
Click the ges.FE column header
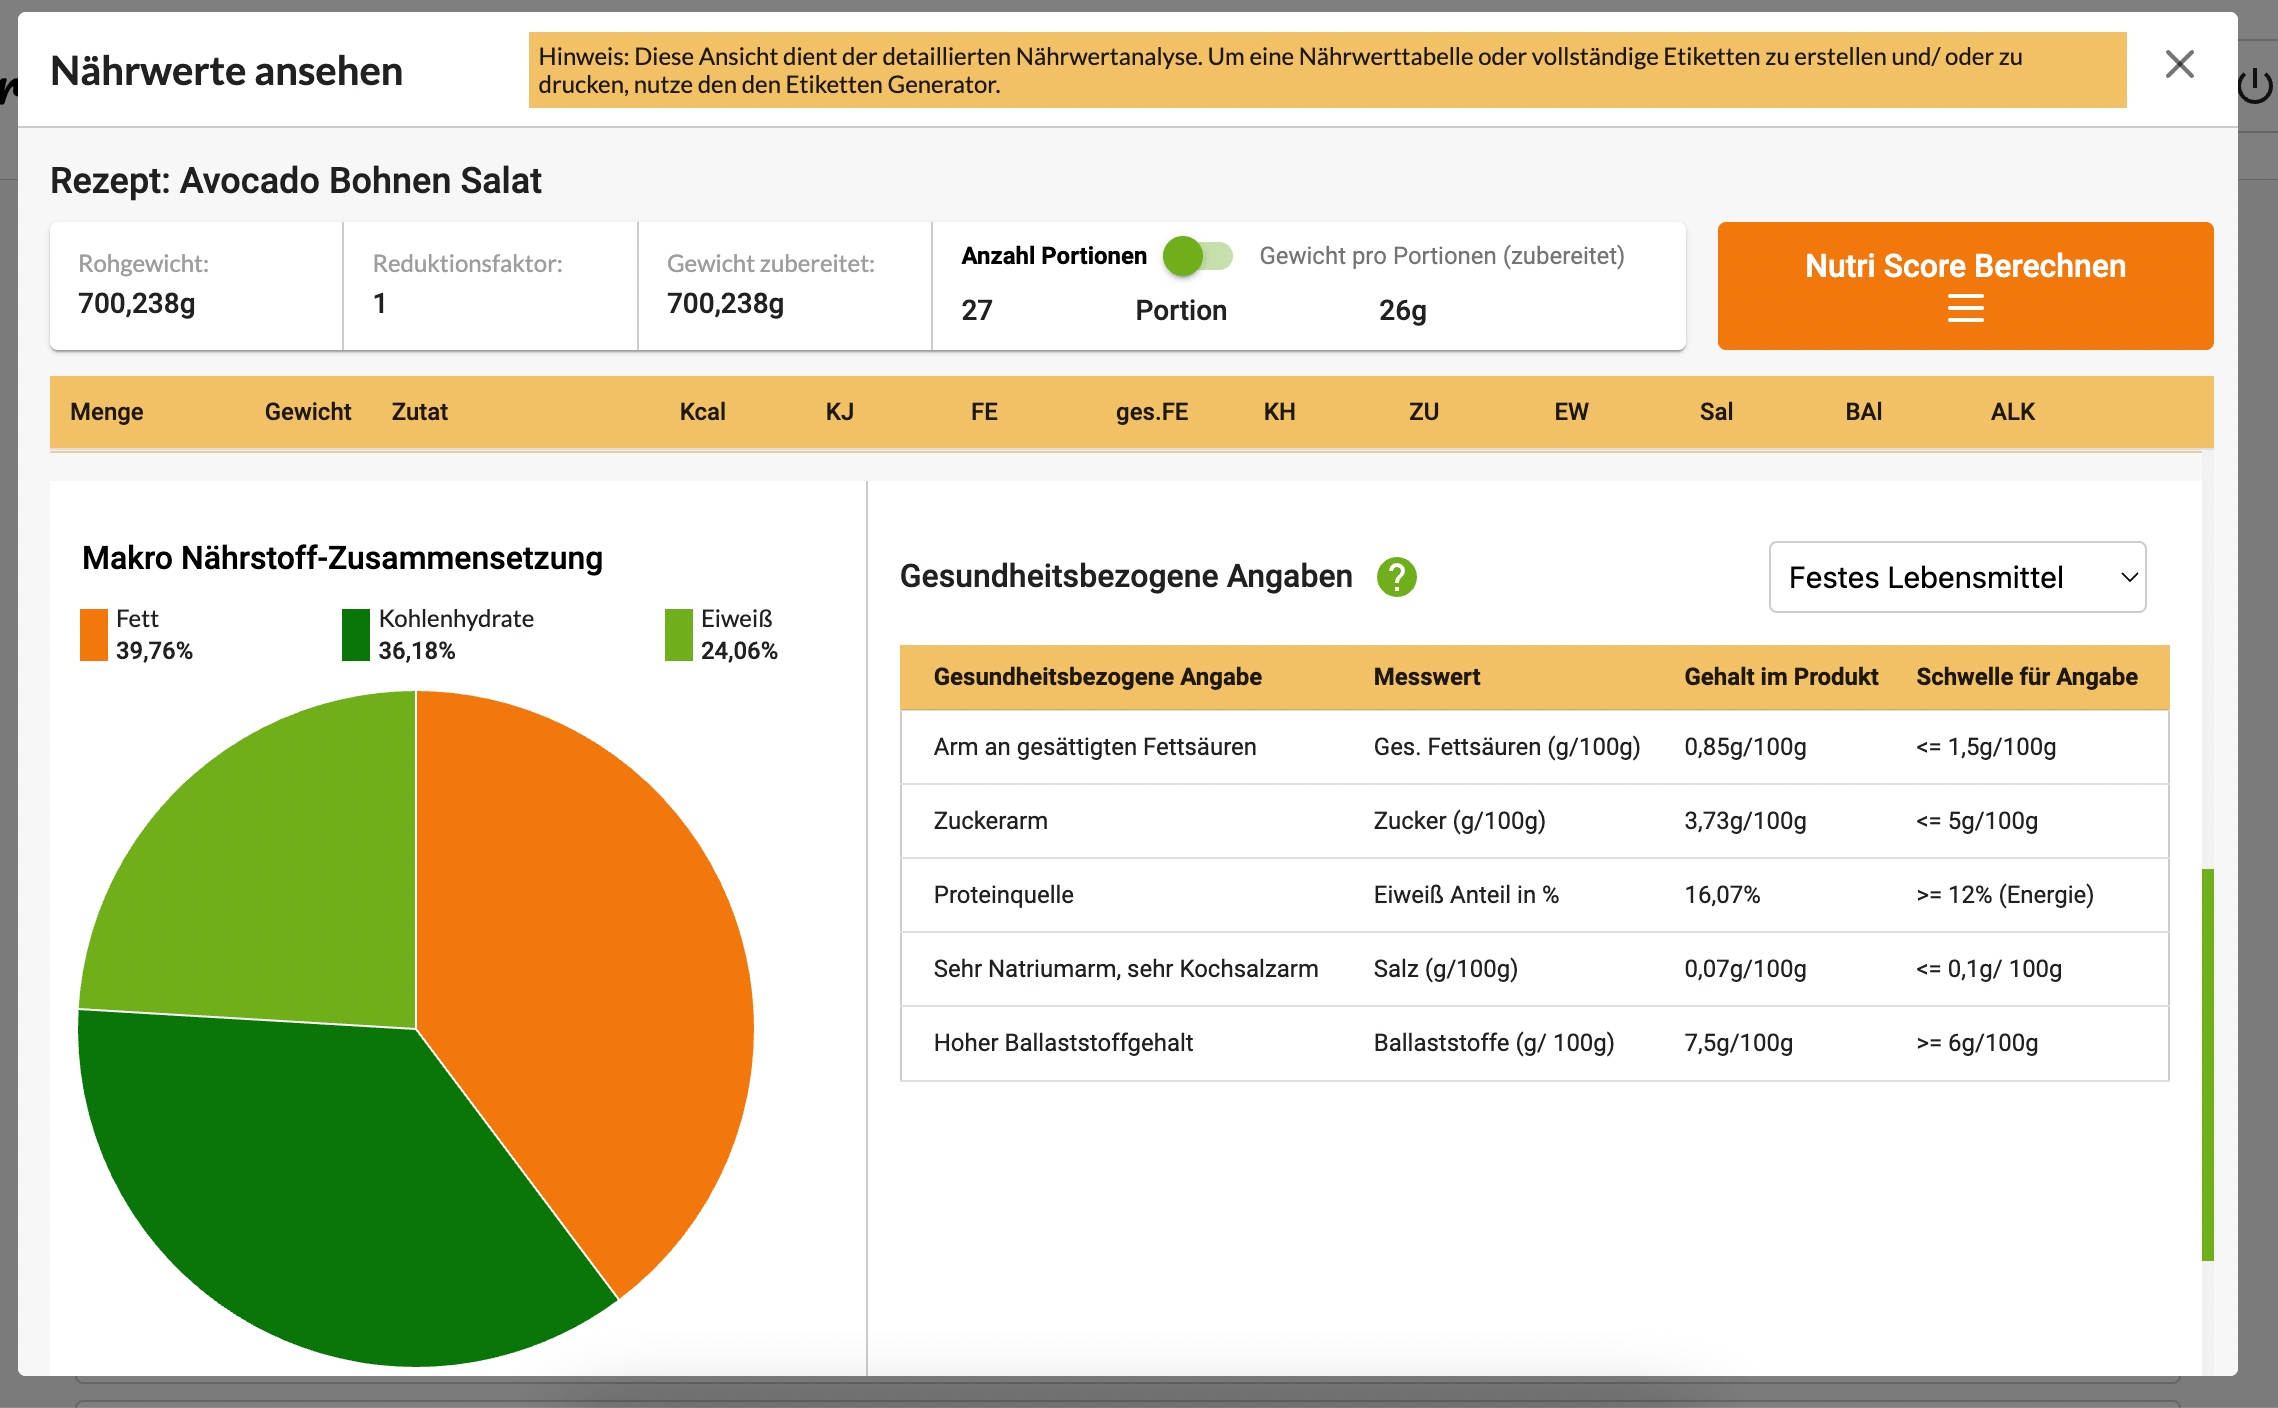coord(1152,412)
